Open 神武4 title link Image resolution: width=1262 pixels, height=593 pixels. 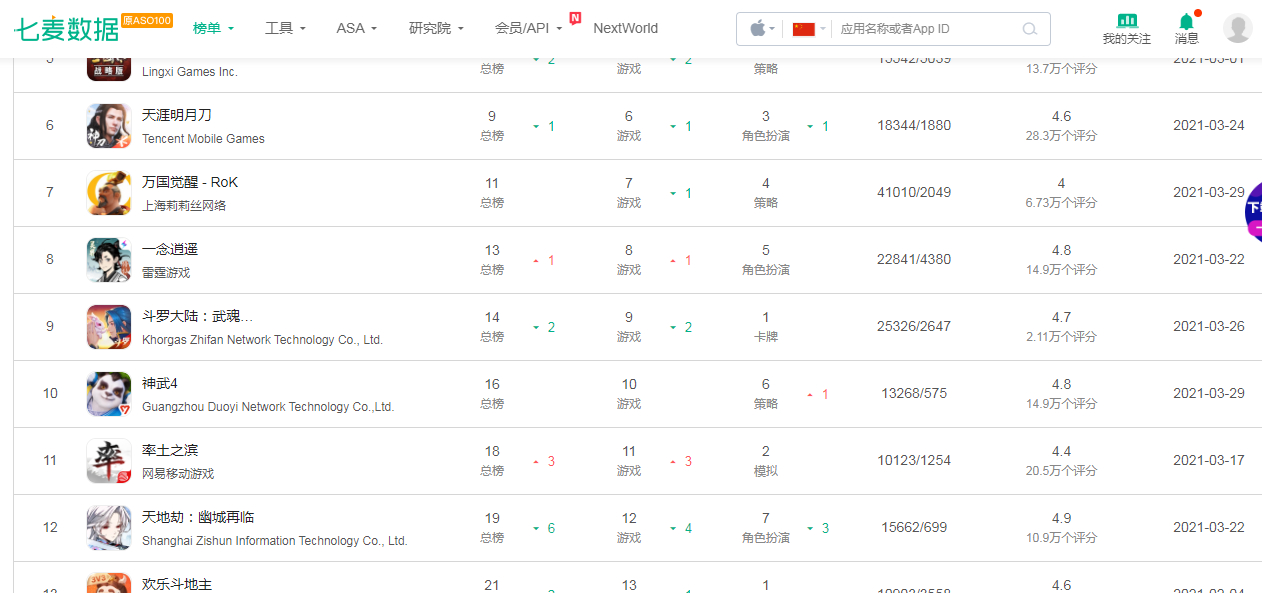coord(160,383)
